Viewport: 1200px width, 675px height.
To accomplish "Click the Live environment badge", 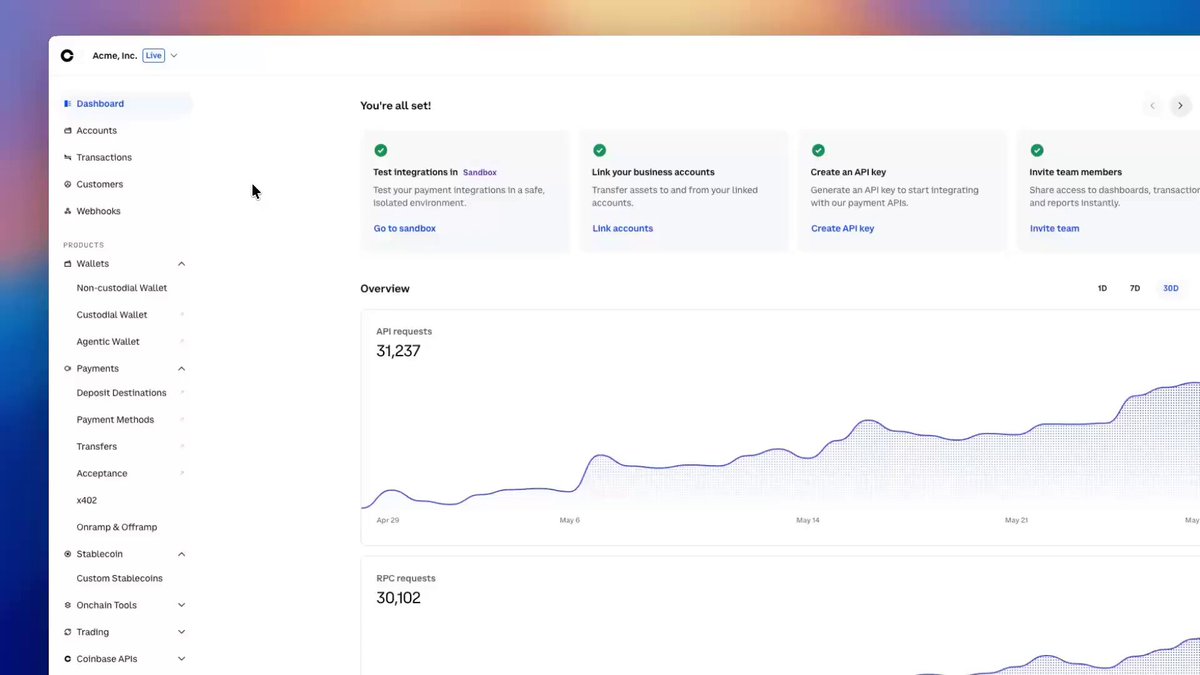I will 153,56.
